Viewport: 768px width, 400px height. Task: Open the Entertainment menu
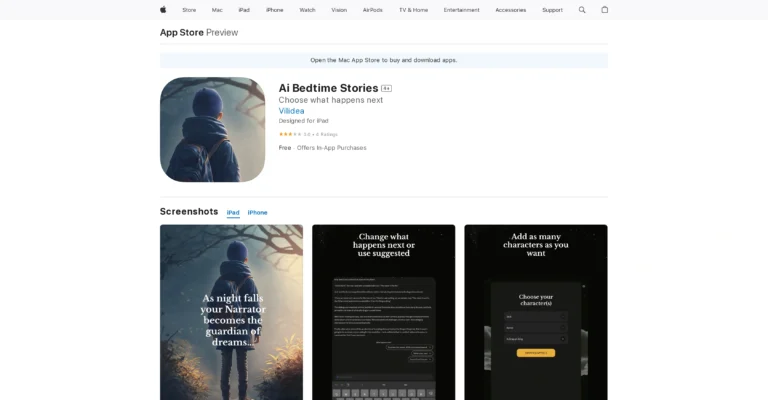[x=461, y=10]
